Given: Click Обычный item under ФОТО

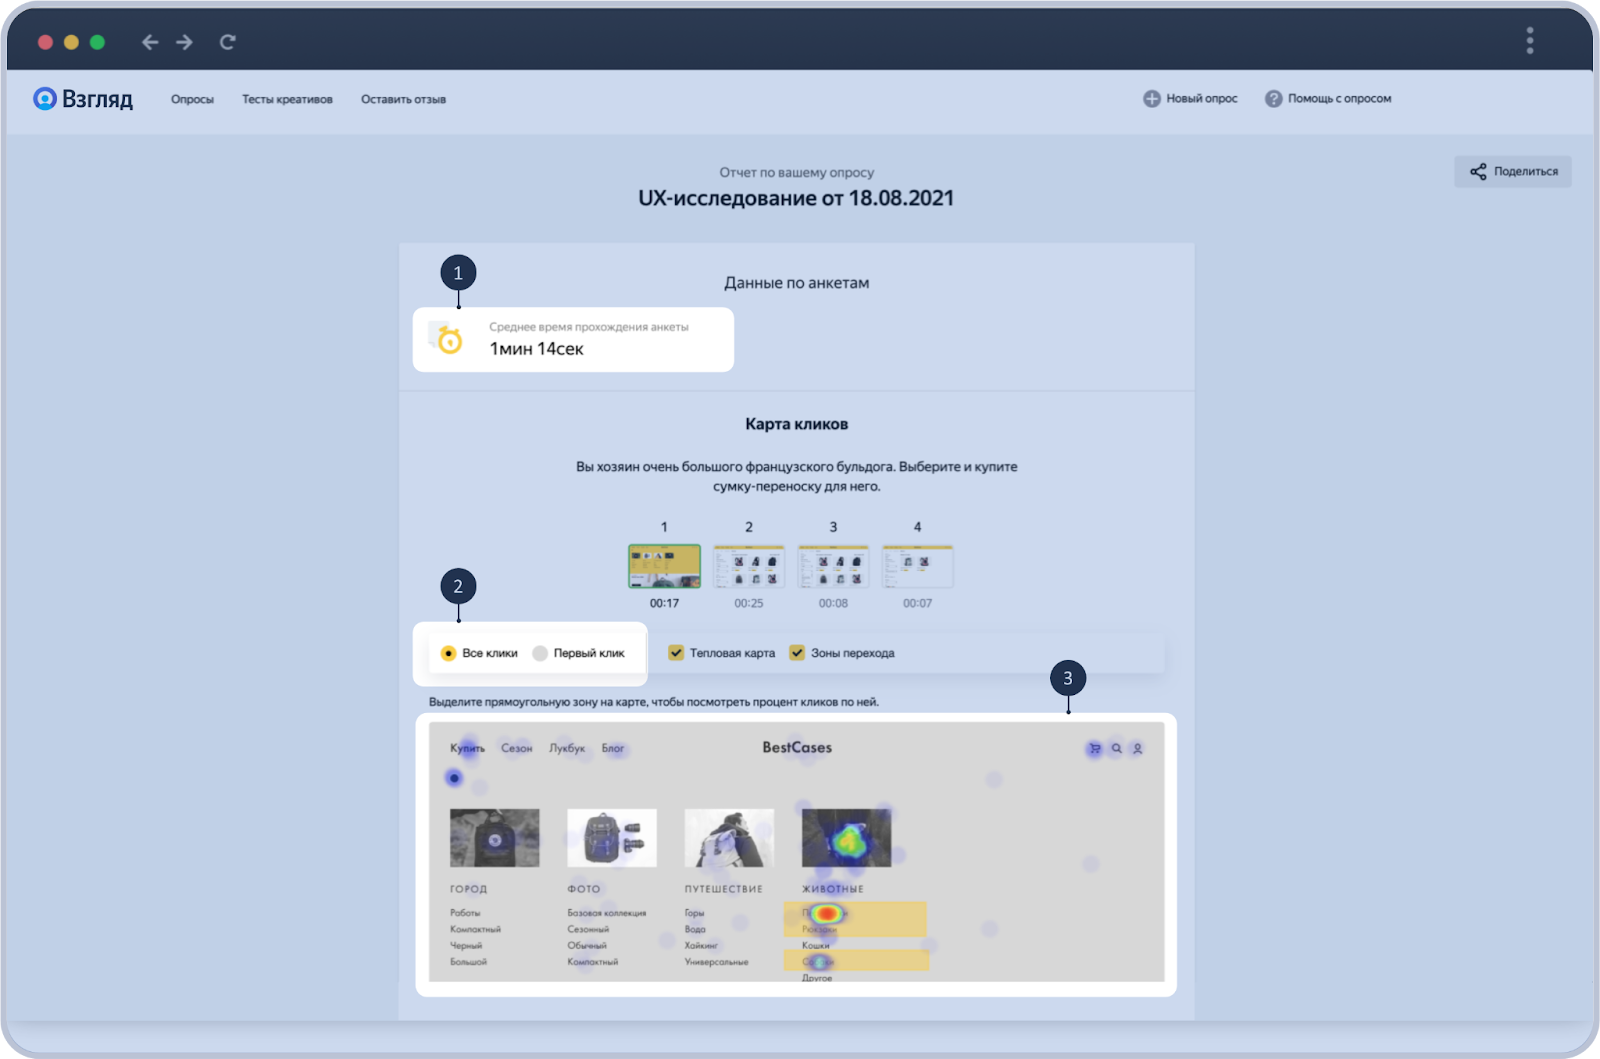Looking at the screenshot, I should [x=587, y=945].
